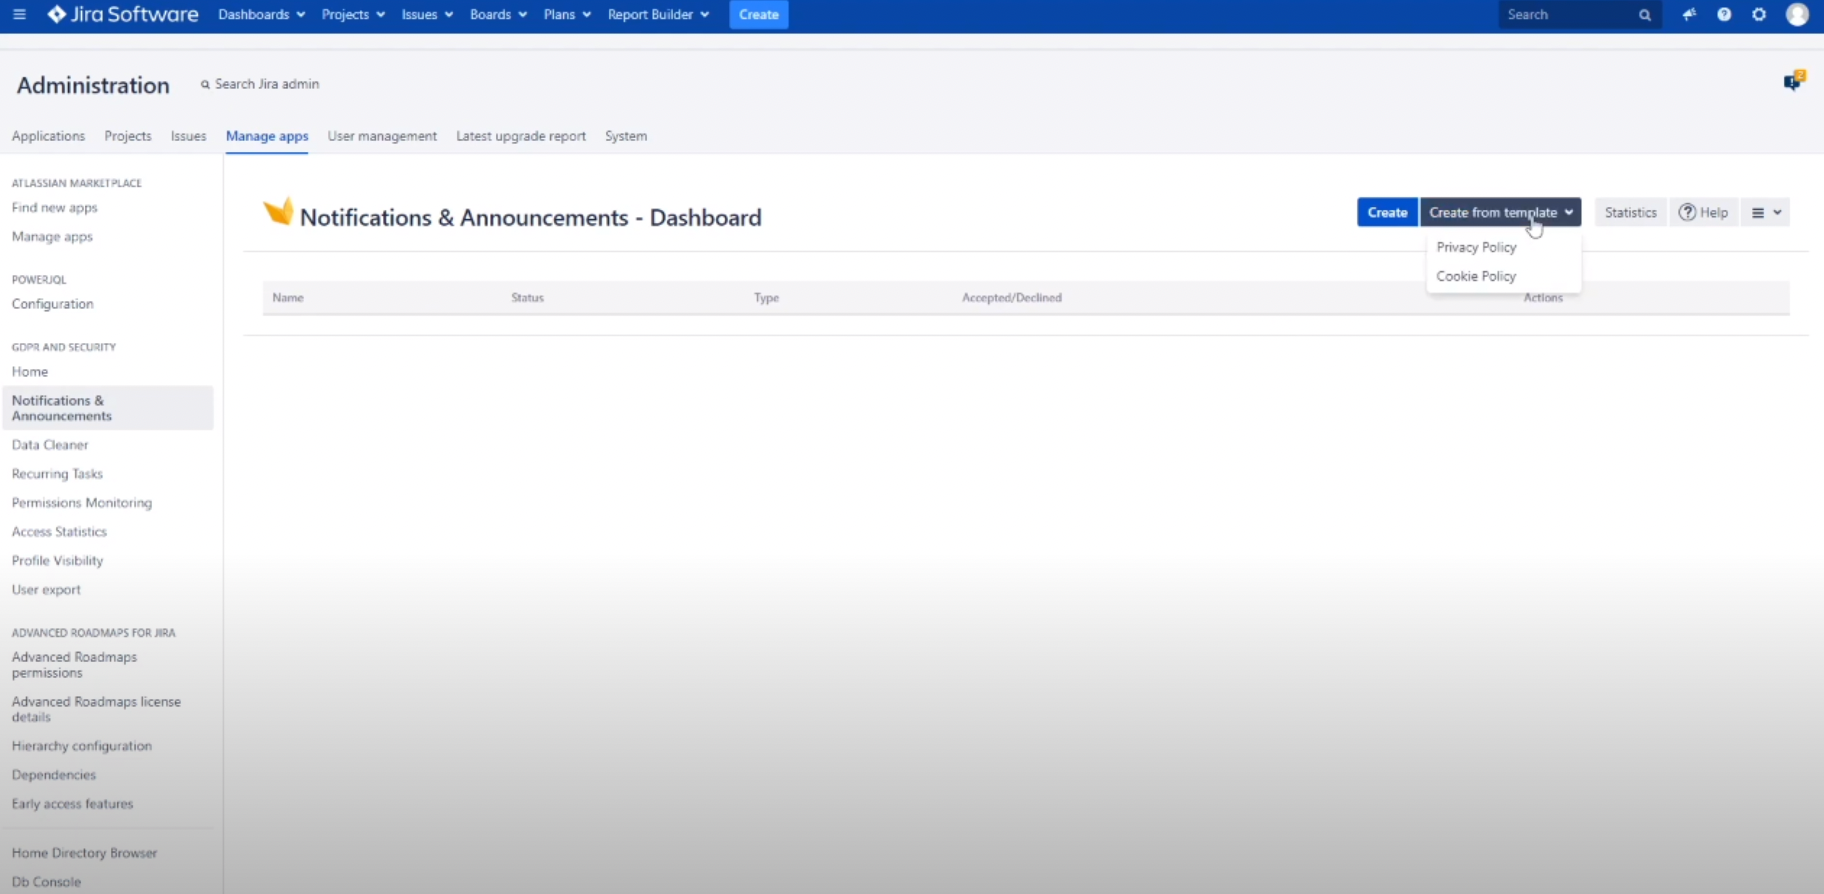Open the feedback megaphone icon

click(1689, 15)
